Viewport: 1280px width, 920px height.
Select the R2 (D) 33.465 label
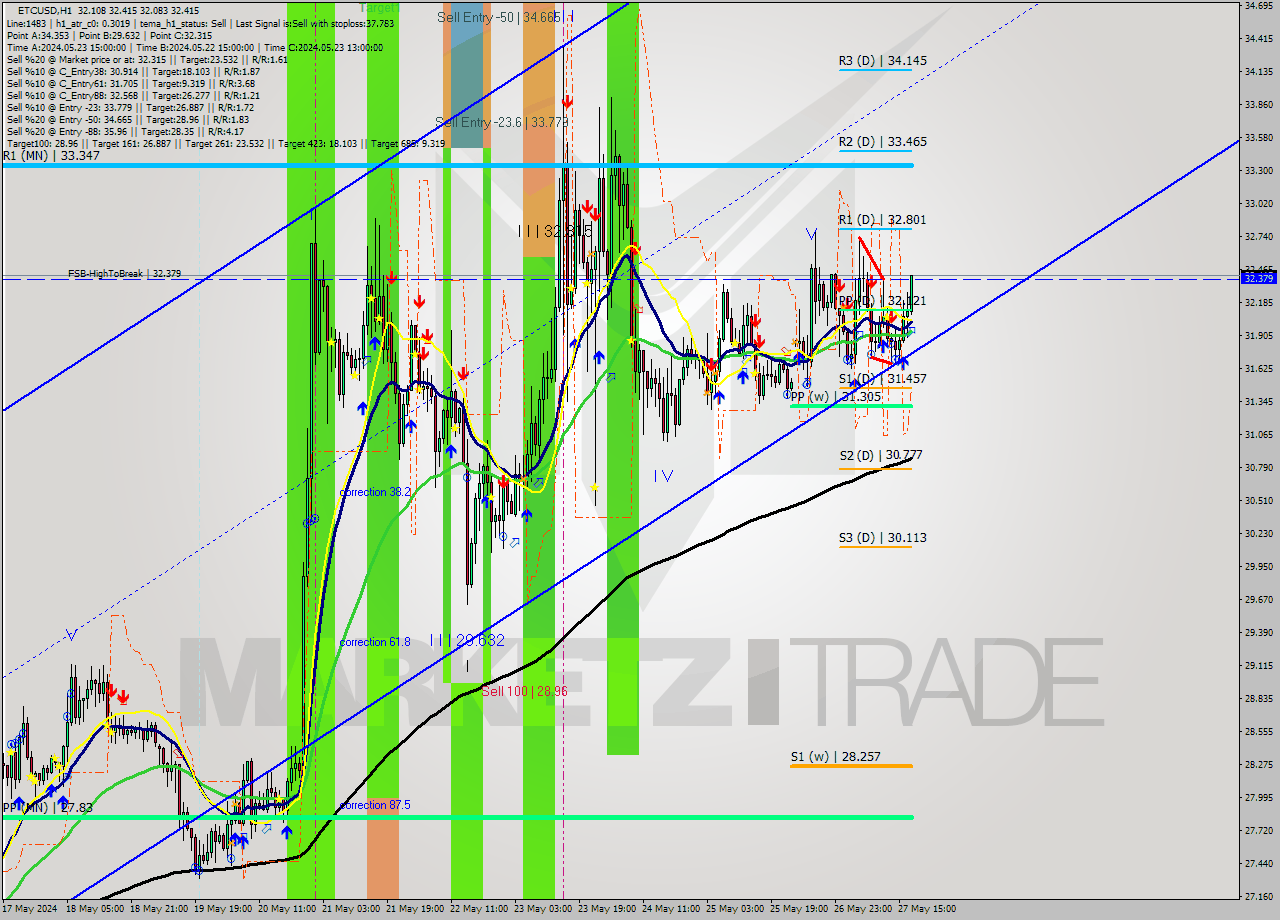(x=882, y=142)
